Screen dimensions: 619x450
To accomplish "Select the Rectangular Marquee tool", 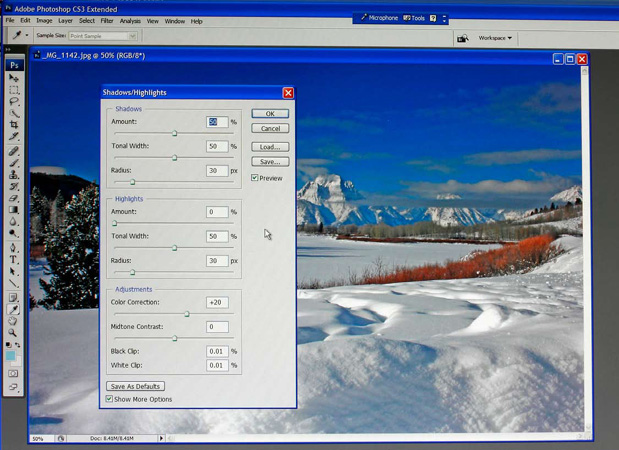I will pos(14,90).
